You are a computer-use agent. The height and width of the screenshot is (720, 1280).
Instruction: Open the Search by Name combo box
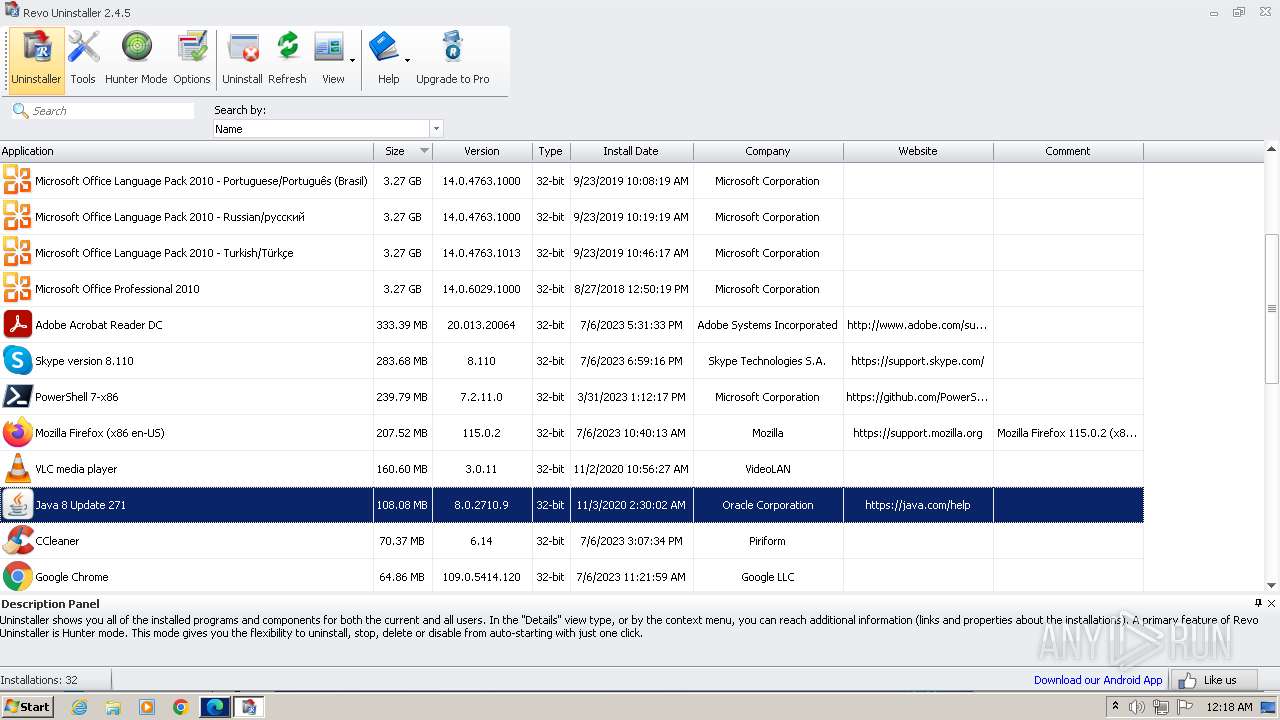pyautogui.click(x=328, y=129)
